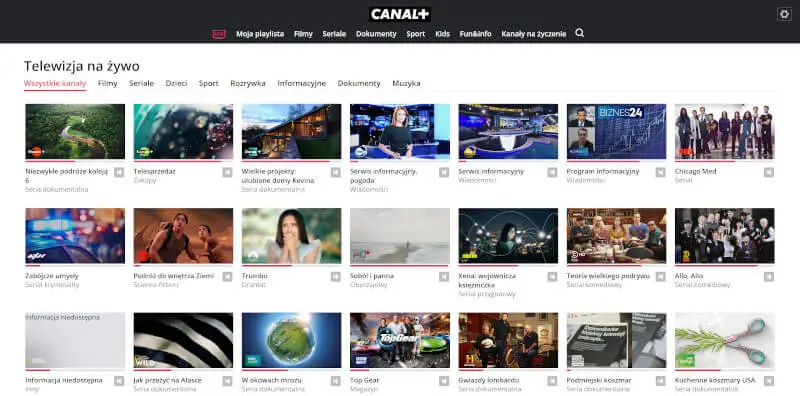
Task: Open Filmy in the top navigation bar
Action: pos(303,34)
